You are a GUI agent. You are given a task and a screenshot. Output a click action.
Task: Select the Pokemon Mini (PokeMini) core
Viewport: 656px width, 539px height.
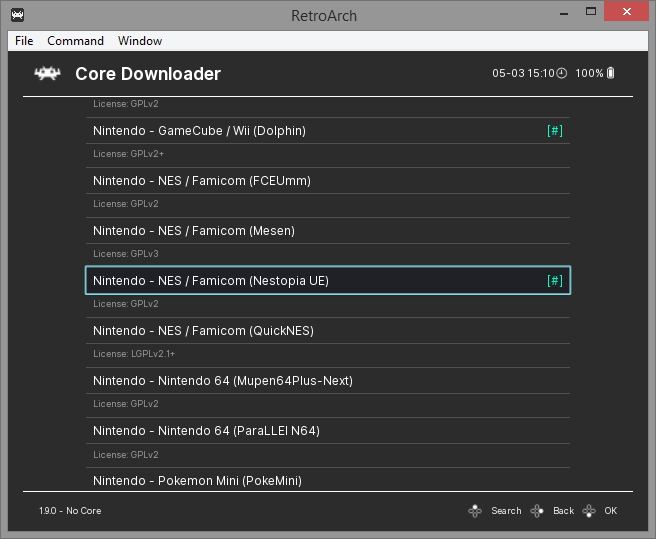click(x=328, y=480)
